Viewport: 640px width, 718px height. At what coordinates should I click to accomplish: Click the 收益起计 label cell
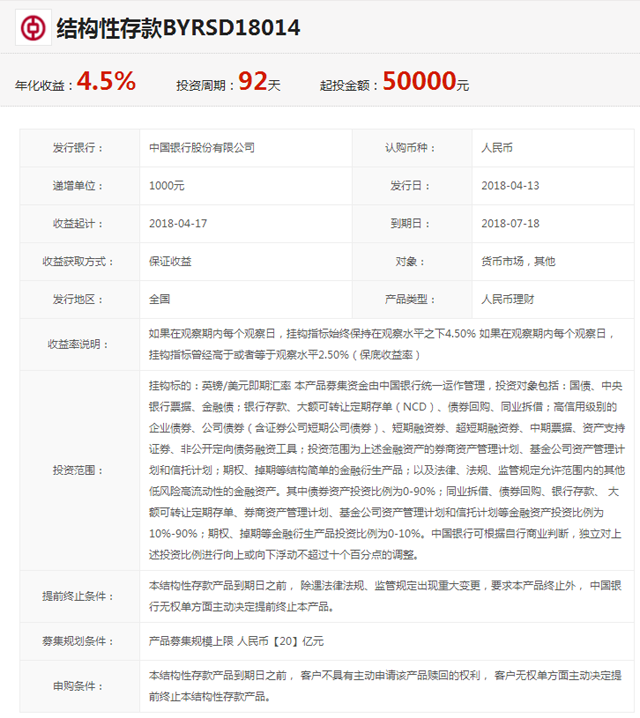point(80,223)
